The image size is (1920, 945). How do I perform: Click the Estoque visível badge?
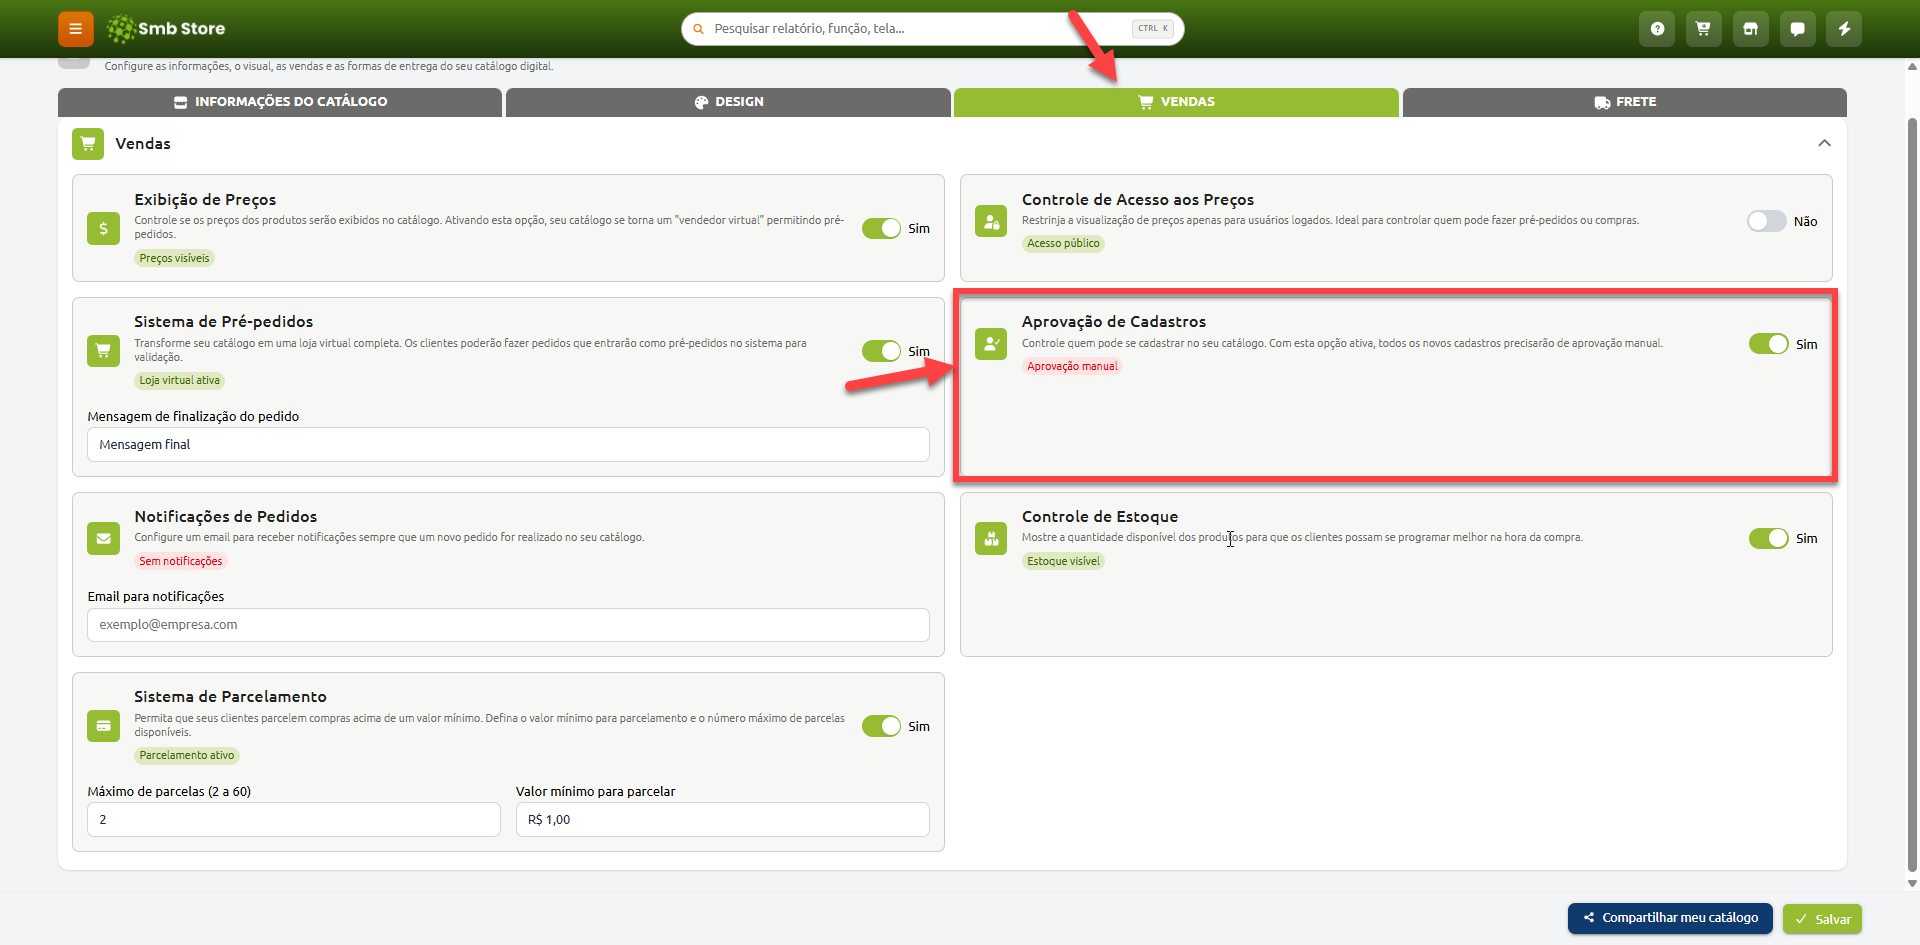pos(1063,561)
